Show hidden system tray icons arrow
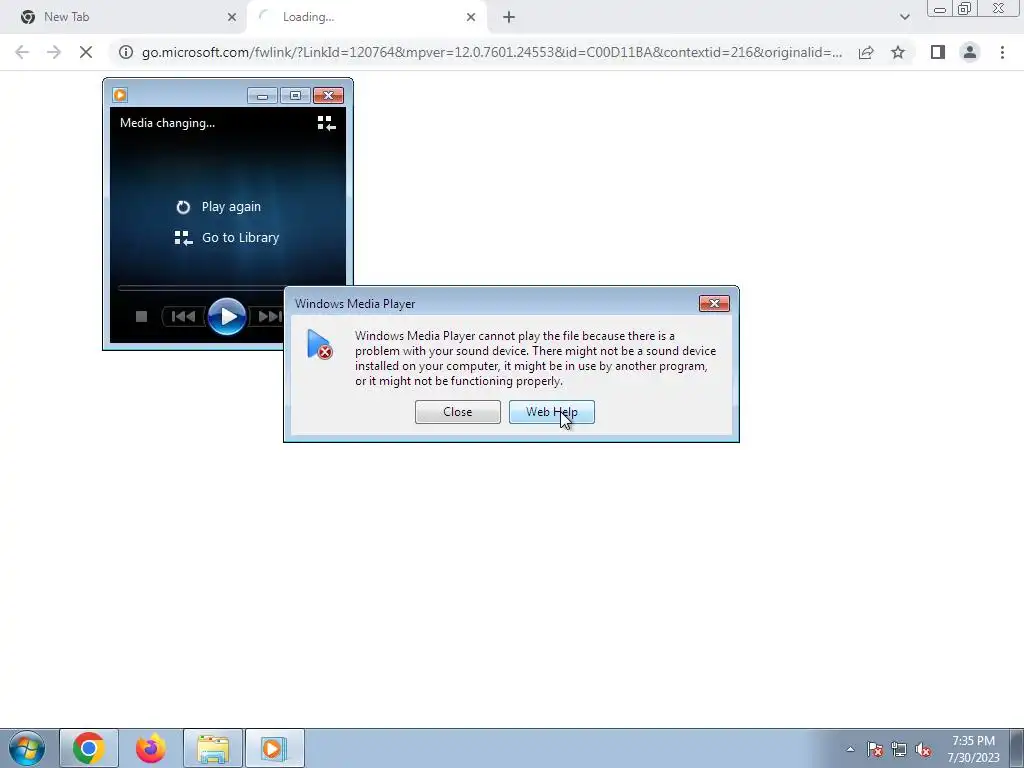The height and width of the screenshot is (768, 1024). [x=850, y=749]
